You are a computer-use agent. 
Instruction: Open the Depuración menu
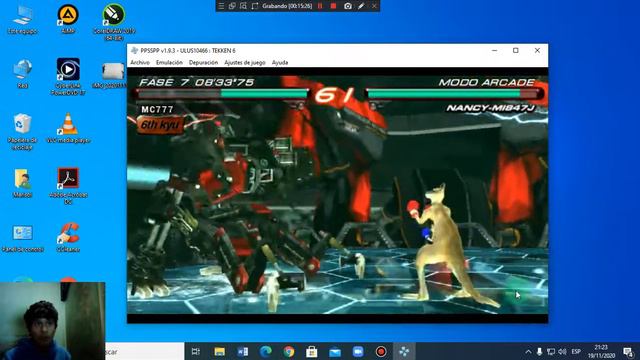point(203,62)
